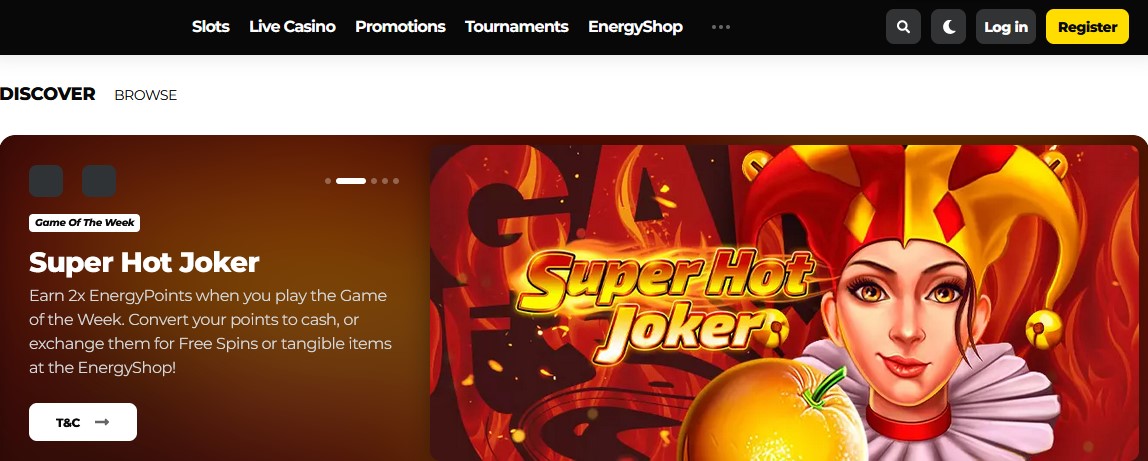
Task: Open the search magnifier icon
Action: pos(903,27)
